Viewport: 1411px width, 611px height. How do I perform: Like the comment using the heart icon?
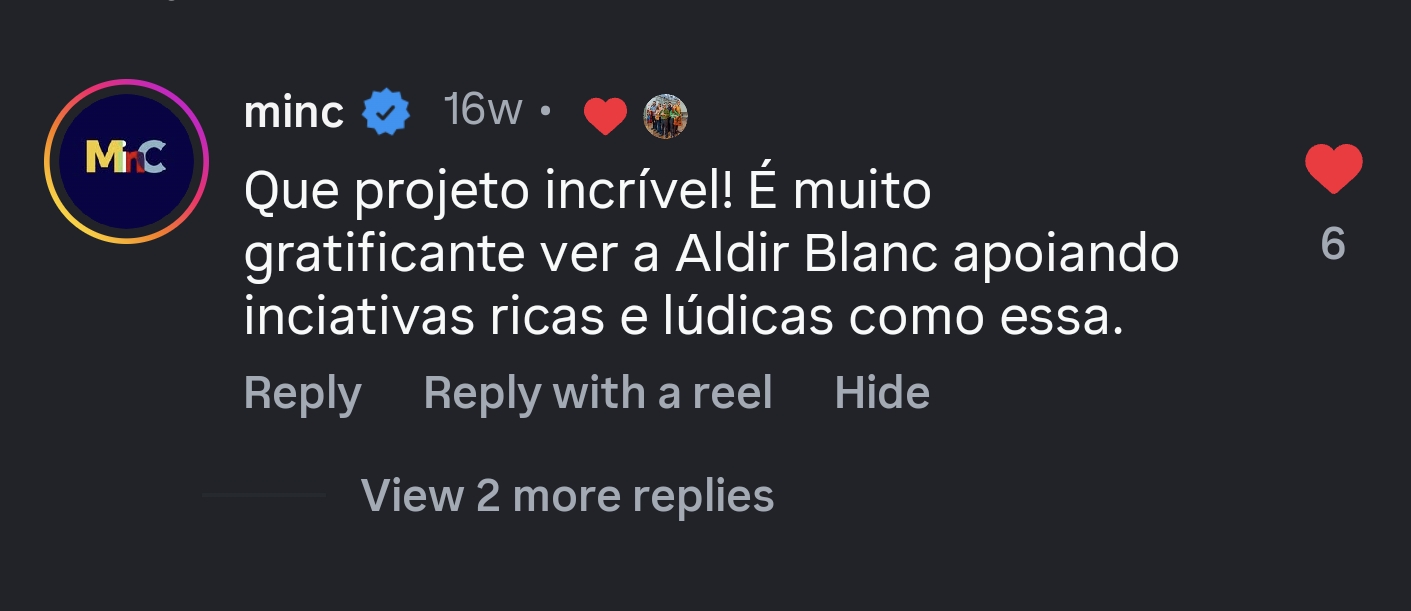pos(1334,168)
